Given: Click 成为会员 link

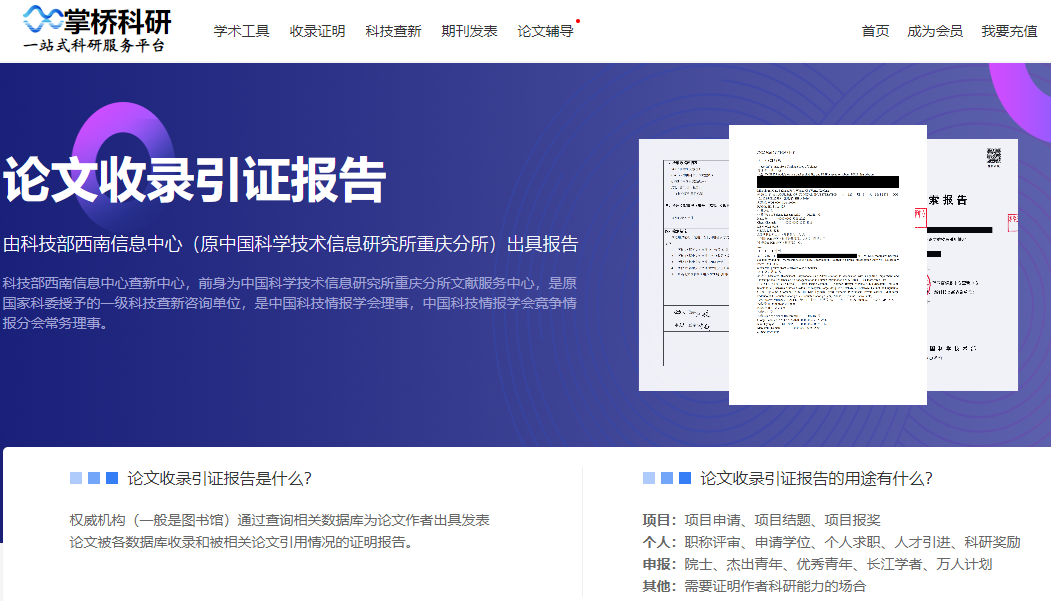Looking at the screenshot, I should [x=934, y=31].
